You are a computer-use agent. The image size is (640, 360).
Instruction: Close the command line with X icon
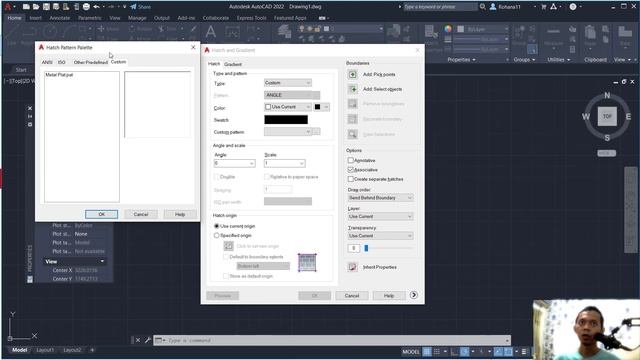pyautogui.click(x=138, y=340)
